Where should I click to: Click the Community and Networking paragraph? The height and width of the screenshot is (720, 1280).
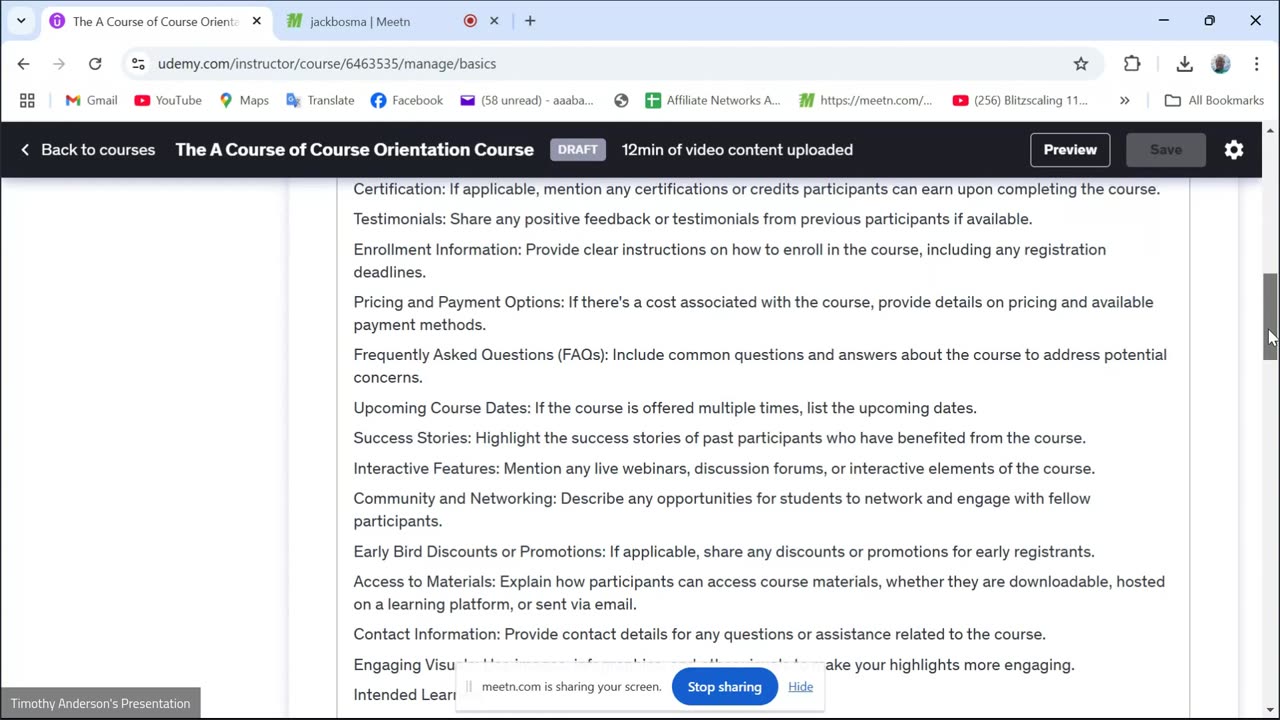click(x=722, y=510)
